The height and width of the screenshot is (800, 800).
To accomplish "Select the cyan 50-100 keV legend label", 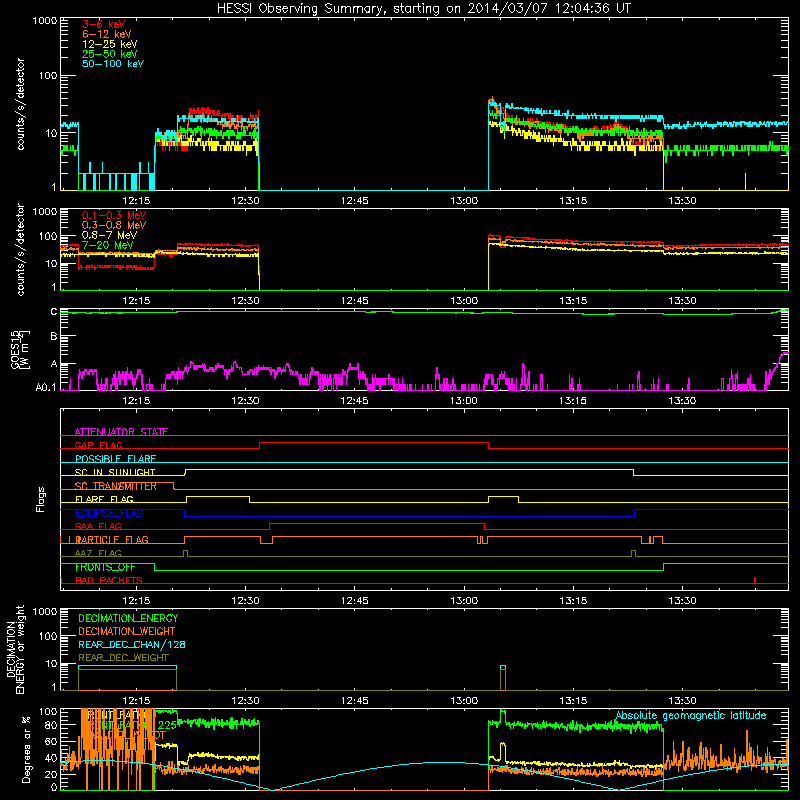I will tap(113, 64).
